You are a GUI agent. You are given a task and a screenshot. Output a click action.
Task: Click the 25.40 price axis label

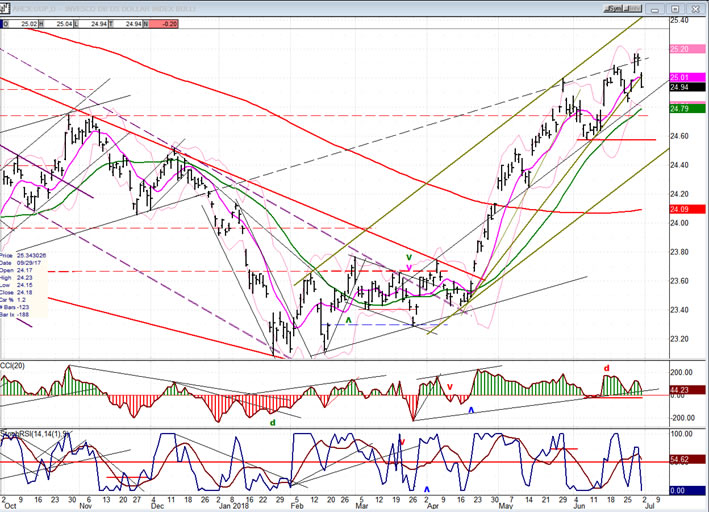tap(679, 20)
